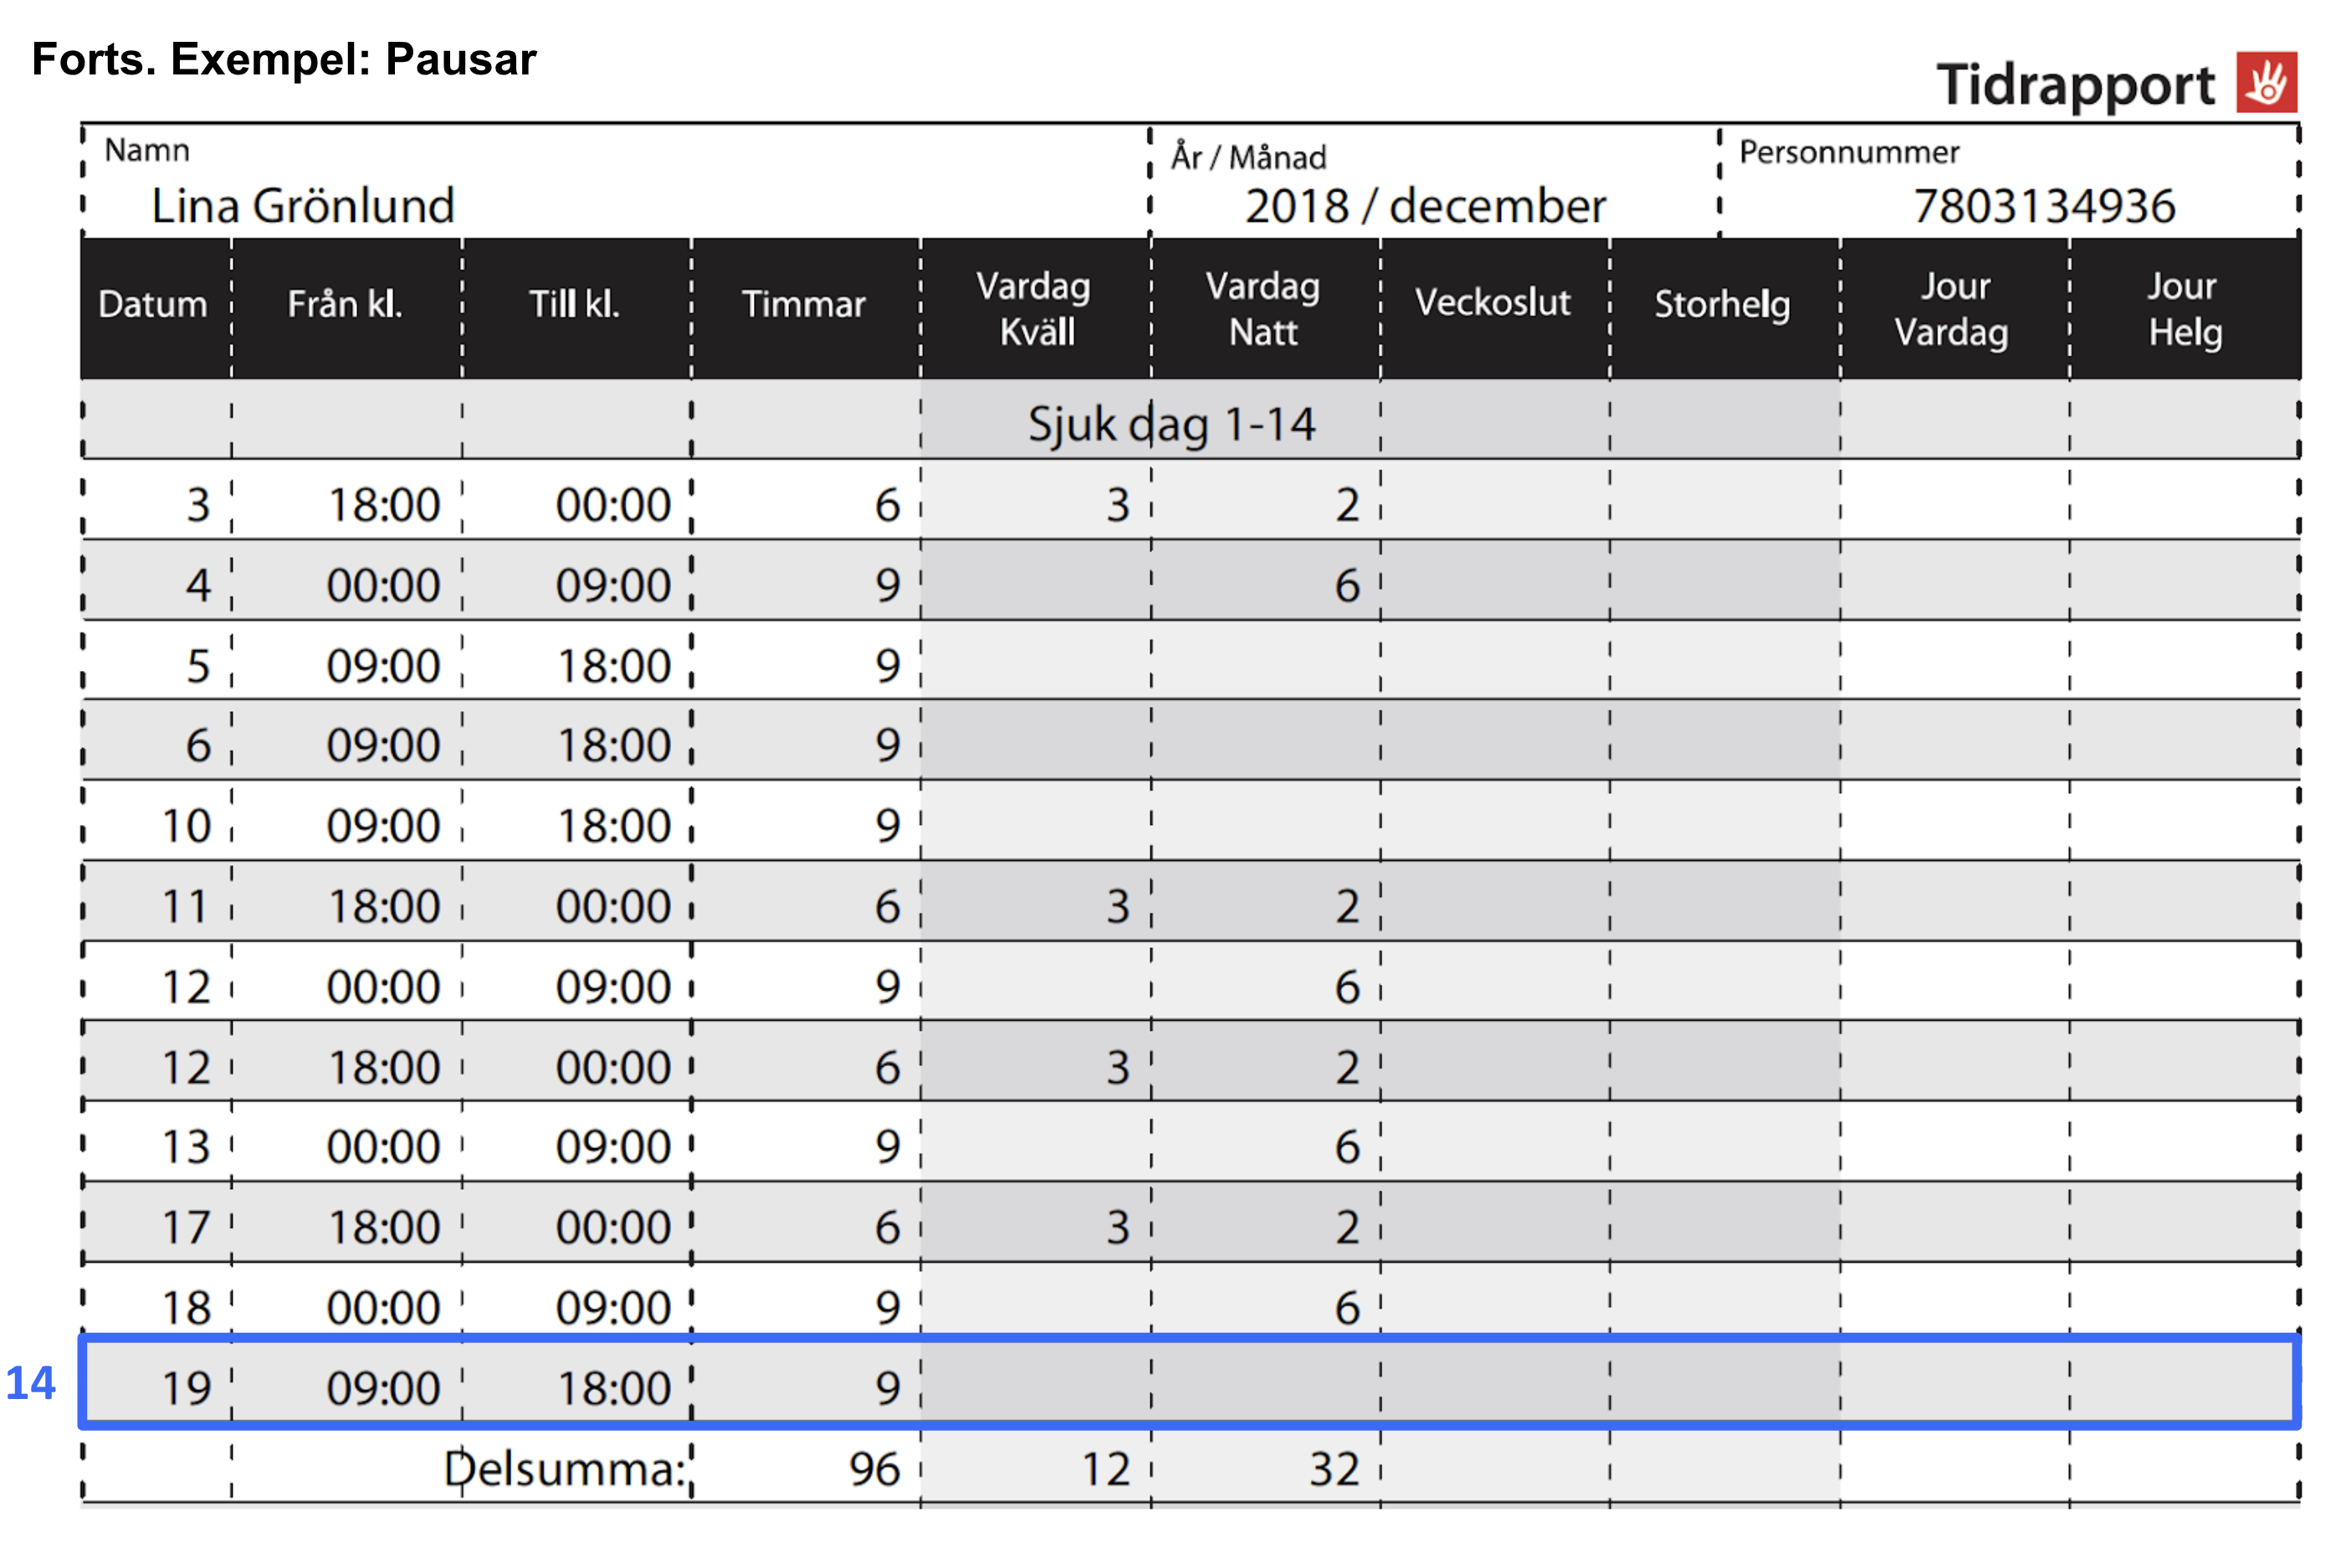Click the Vardag Kväll column header
2331x1568 pixels.
1034,308
